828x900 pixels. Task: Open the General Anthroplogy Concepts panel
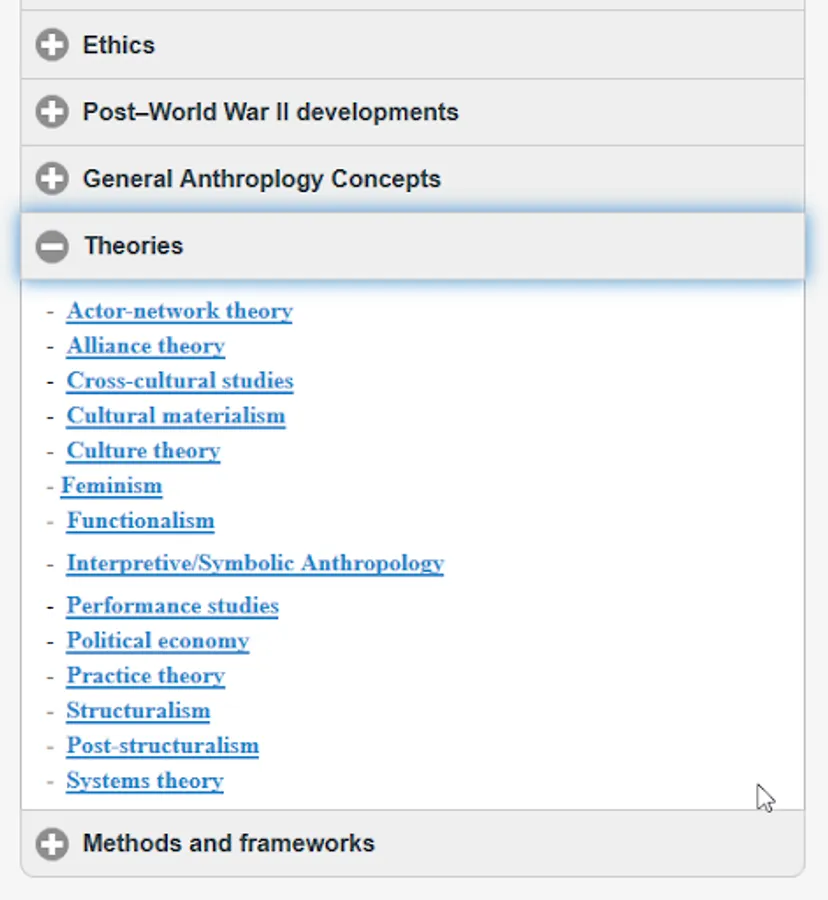(262, 179)
